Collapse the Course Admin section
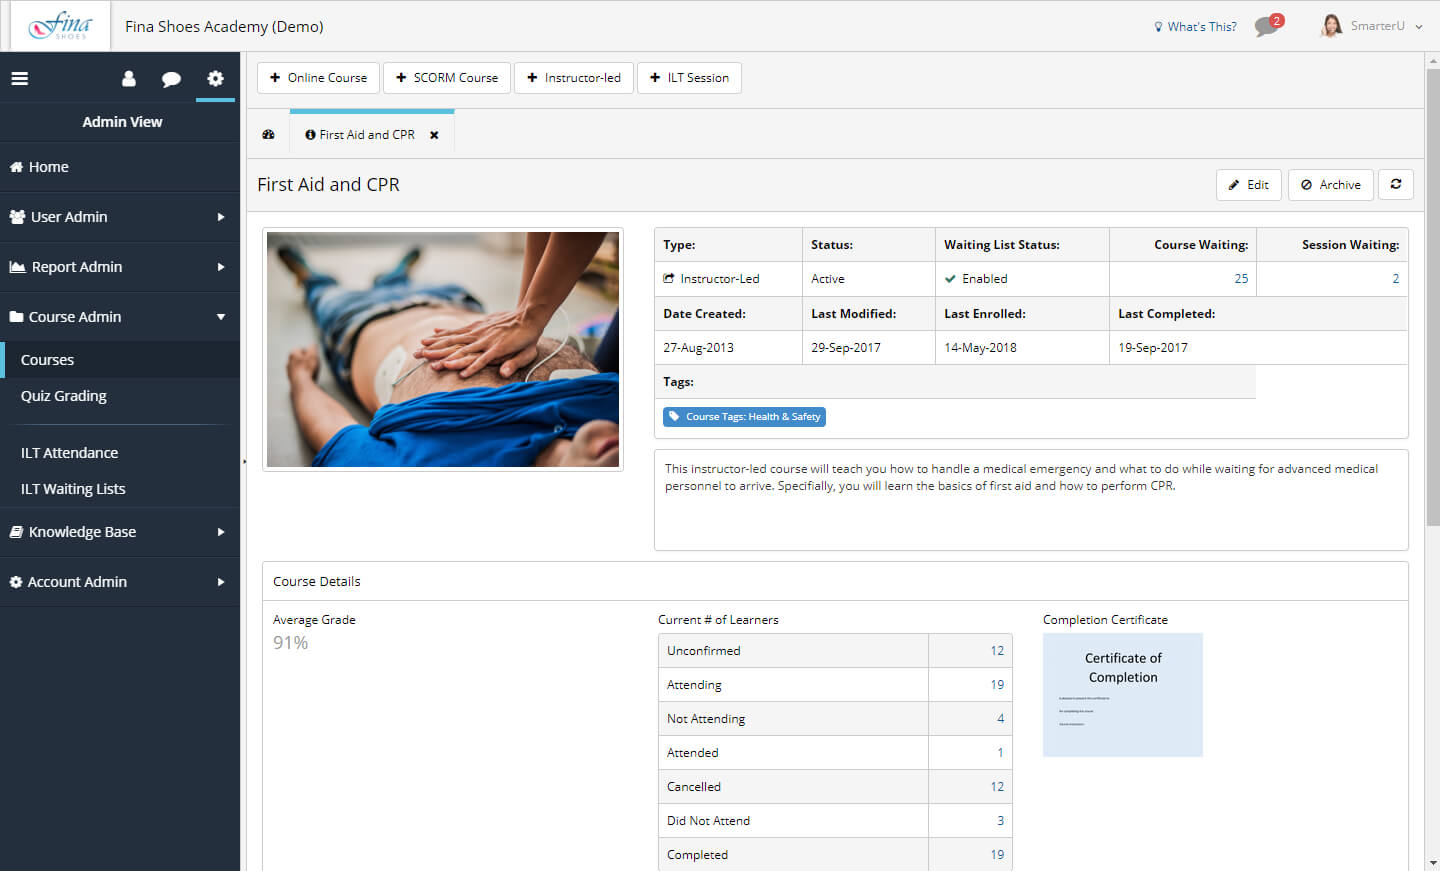 pos(120,317)
